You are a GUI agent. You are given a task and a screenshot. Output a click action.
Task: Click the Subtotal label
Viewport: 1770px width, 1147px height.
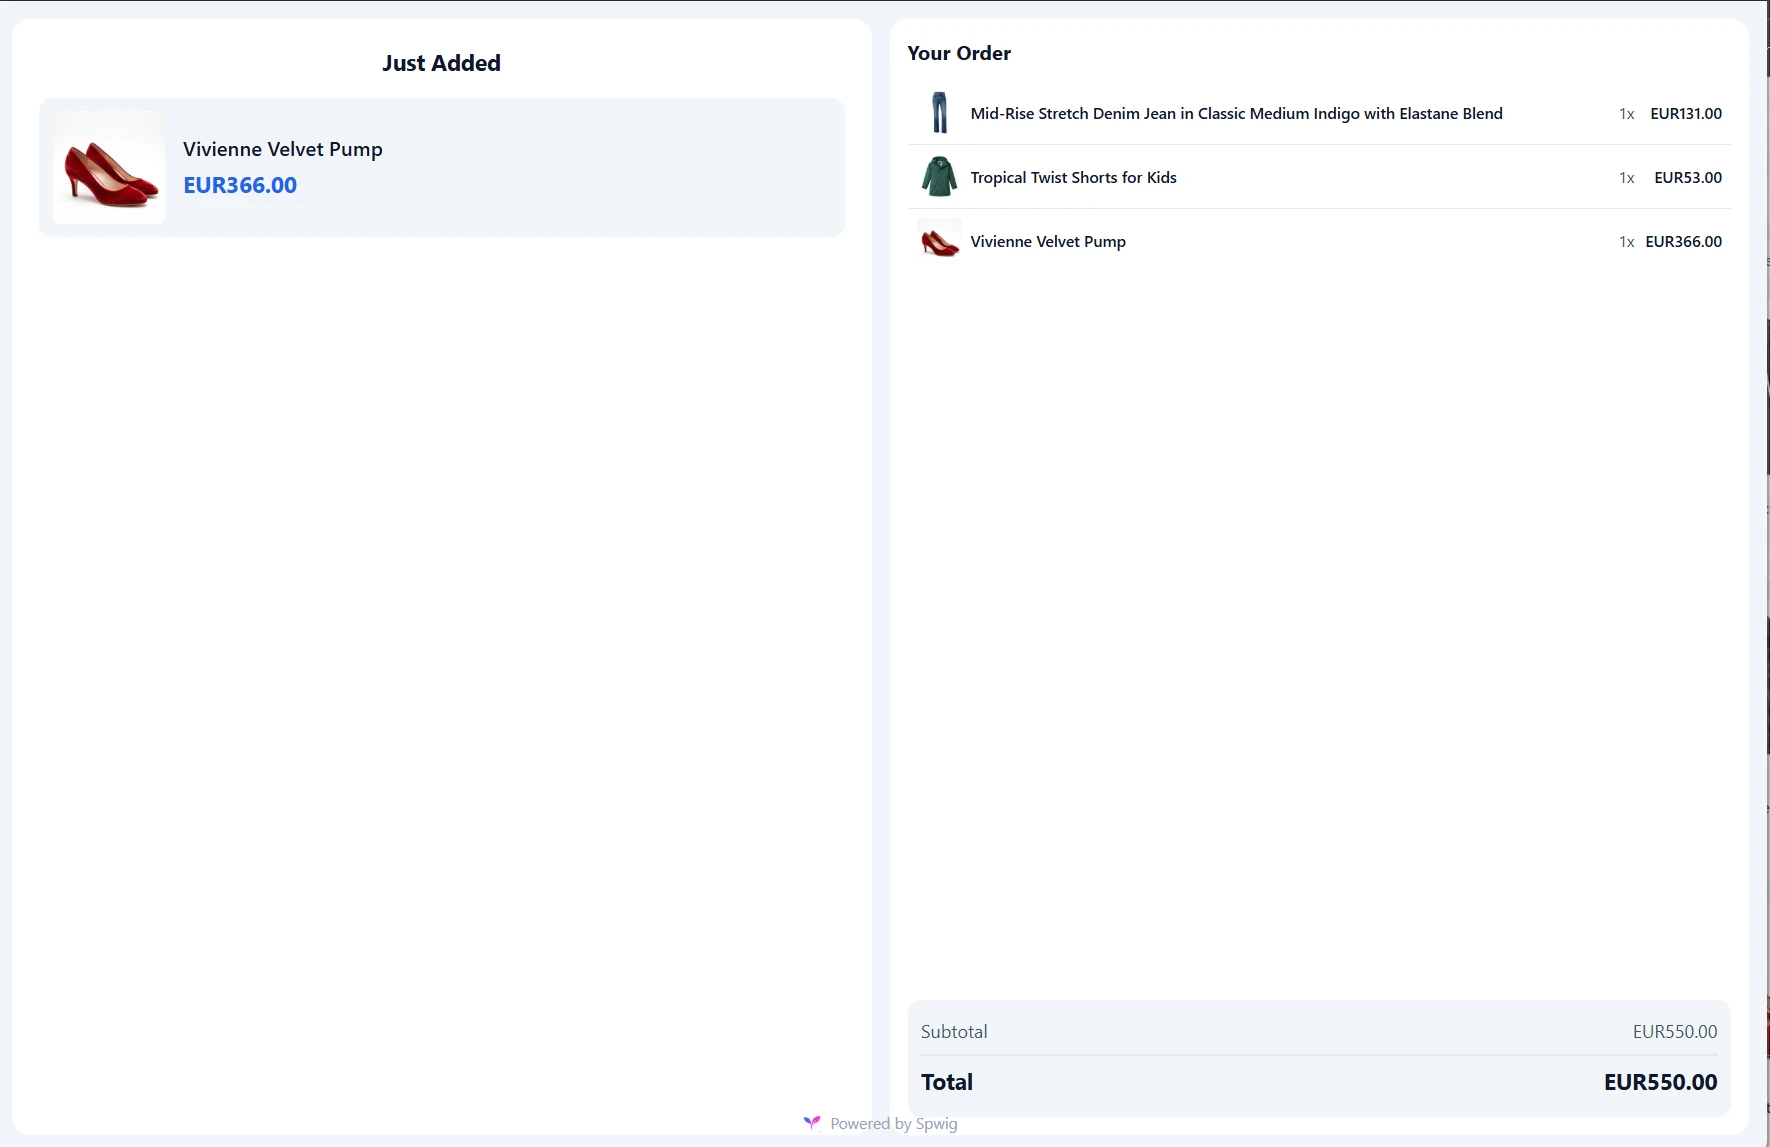pyautogui.click(x=954, y=1031)
